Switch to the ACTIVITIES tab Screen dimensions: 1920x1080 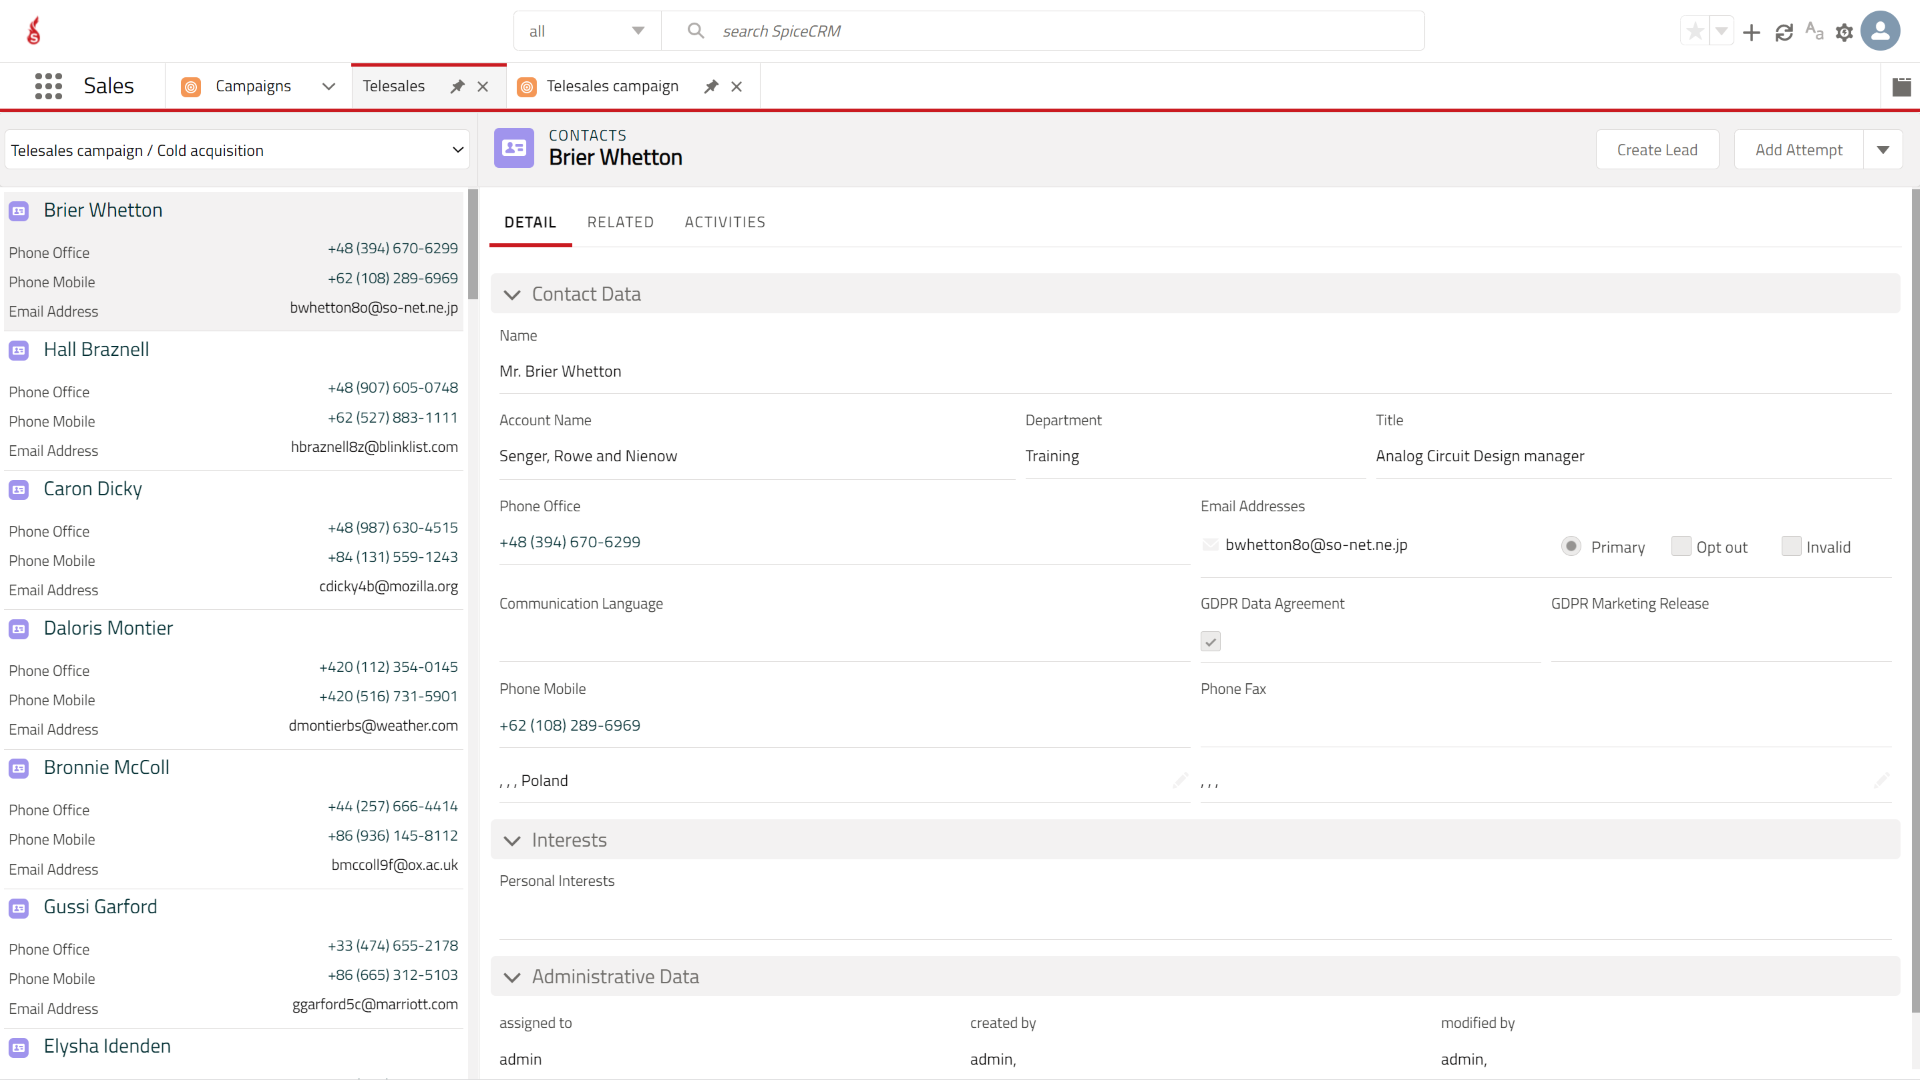coord(725,222)
